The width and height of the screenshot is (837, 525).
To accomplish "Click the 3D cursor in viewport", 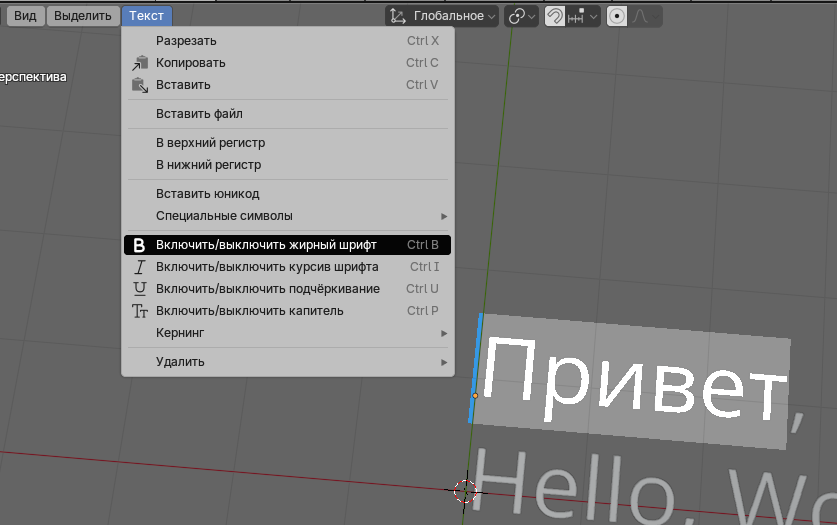I will tap(465, 491).
